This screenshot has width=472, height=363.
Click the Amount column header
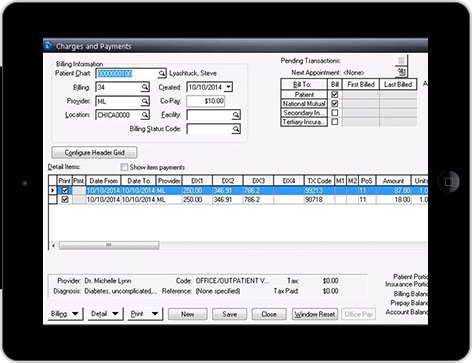tap(393, 181)
